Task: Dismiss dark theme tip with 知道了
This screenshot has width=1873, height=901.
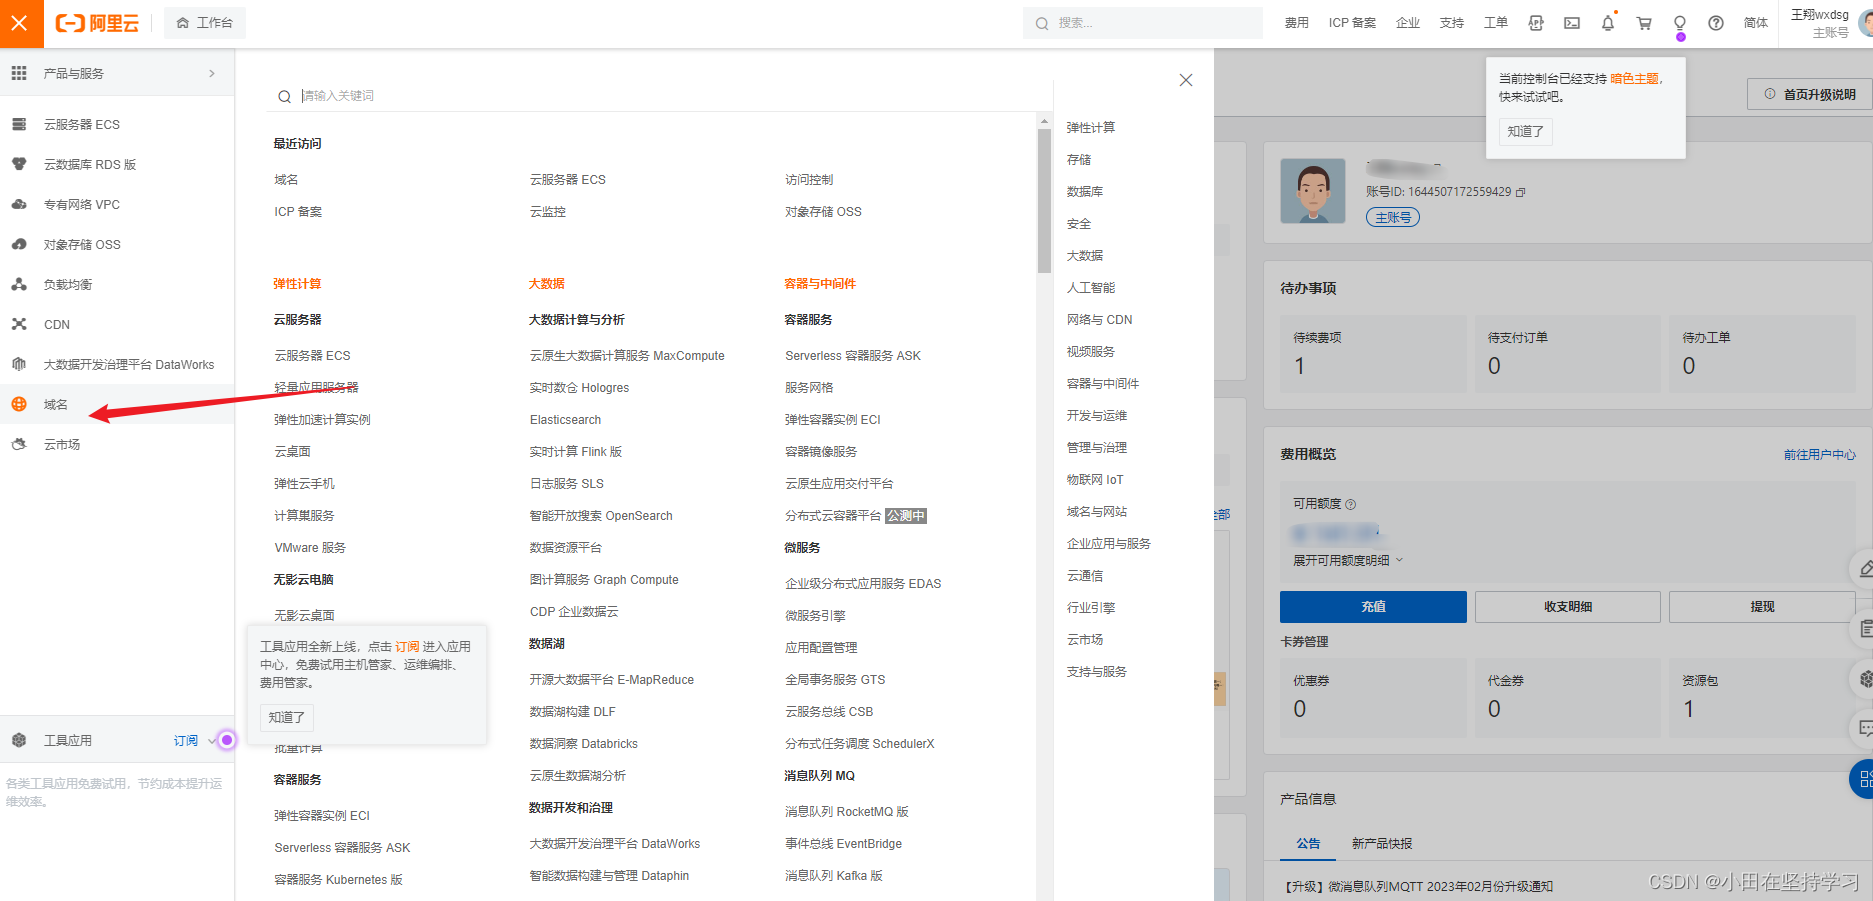Action: pos(1526,131)
